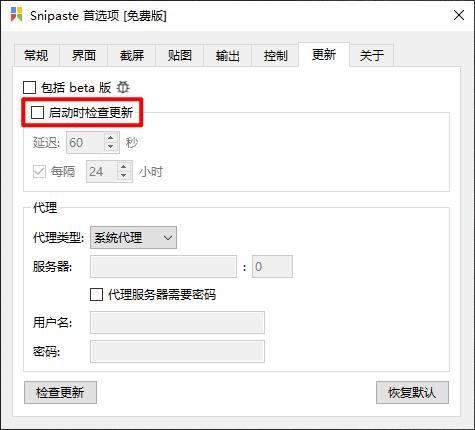Toggle the 每隔 checkbox
This screenshot has height=430, width=475.
(x=39, y=172)
